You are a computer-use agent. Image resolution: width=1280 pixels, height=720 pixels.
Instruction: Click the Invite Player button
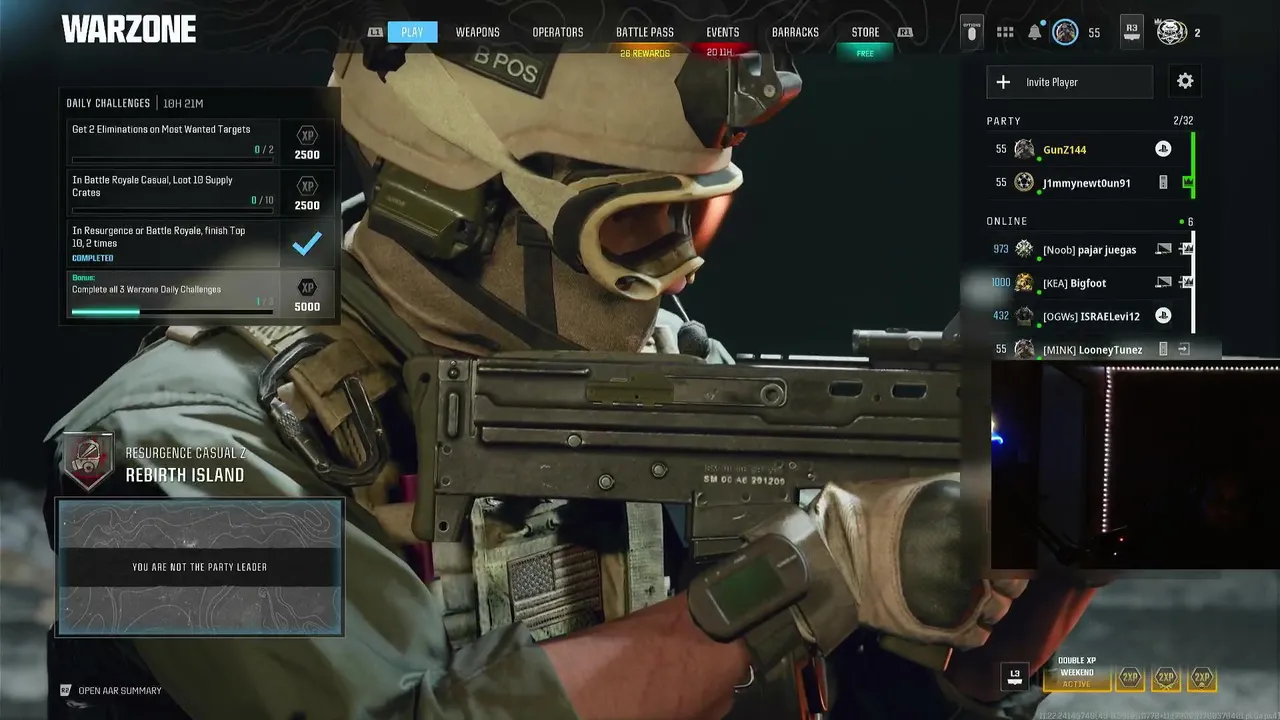click(x=1070, y=82)
